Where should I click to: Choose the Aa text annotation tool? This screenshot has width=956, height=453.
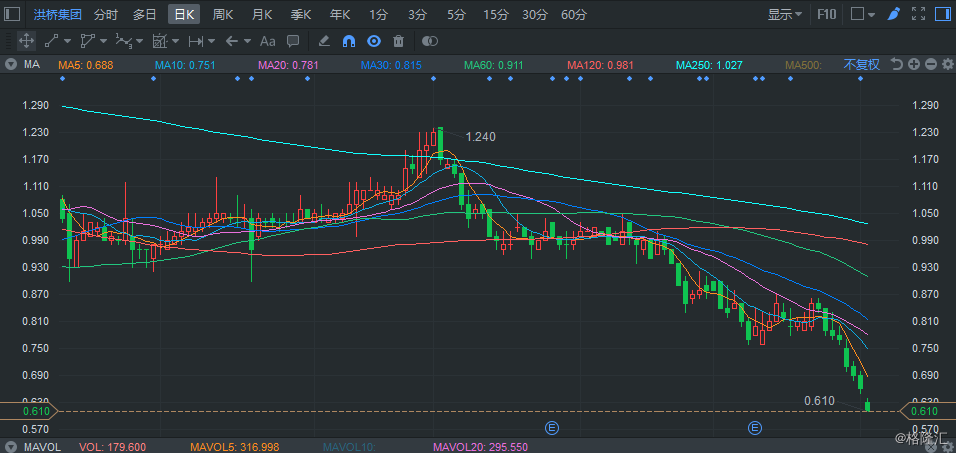[x=268, y=41]
